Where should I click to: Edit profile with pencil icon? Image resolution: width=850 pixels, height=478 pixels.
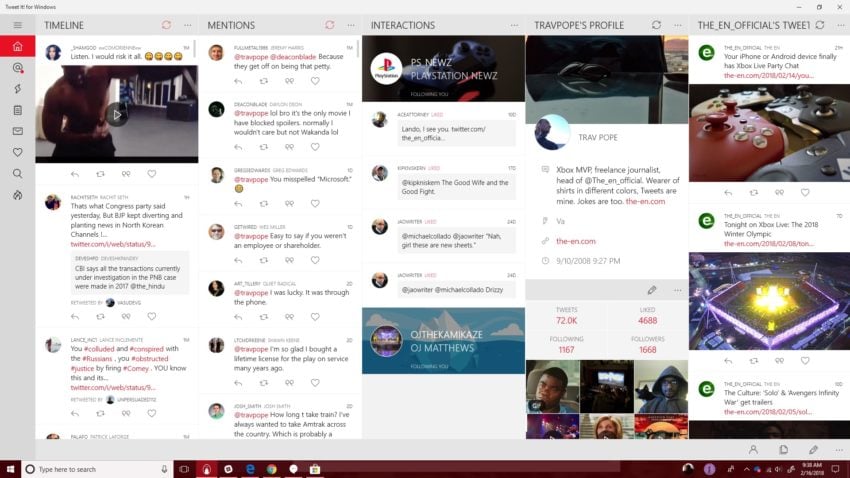(x=652, y=290)
